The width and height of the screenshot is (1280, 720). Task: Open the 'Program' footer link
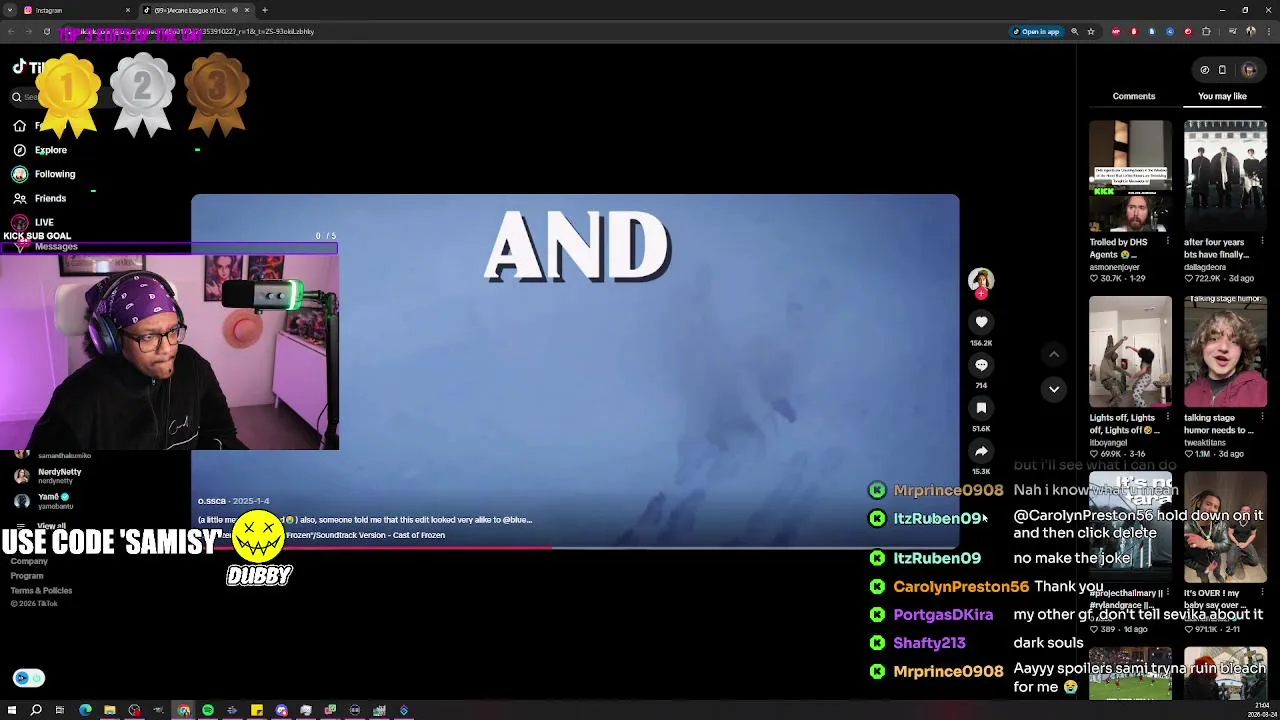tap(27, 576)
